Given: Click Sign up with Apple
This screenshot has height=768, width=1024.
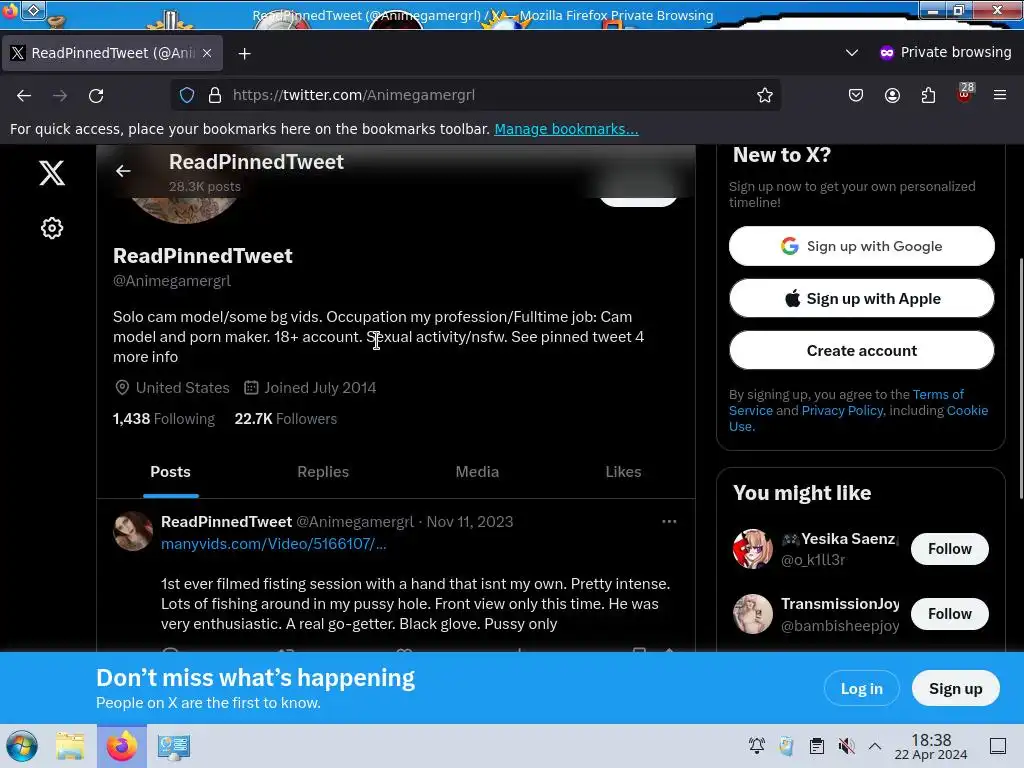Looking at the screenshot, I should (861, 298).
